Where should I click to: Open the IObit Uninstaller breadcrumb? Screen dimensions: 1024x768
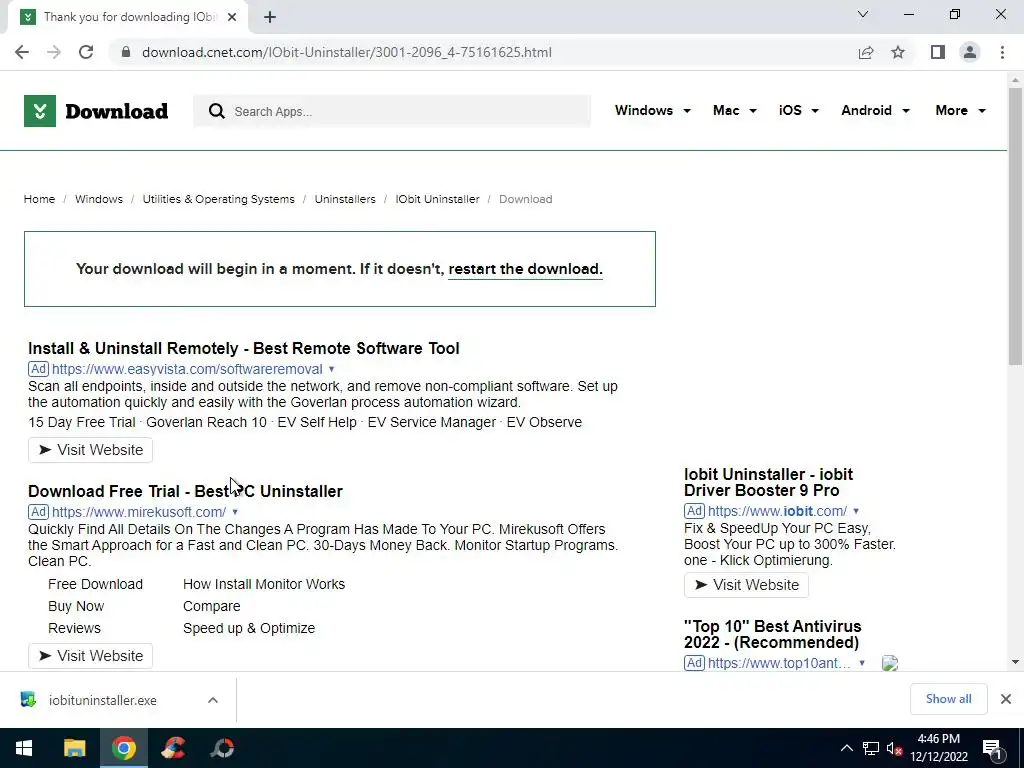[x=437, y=199]
